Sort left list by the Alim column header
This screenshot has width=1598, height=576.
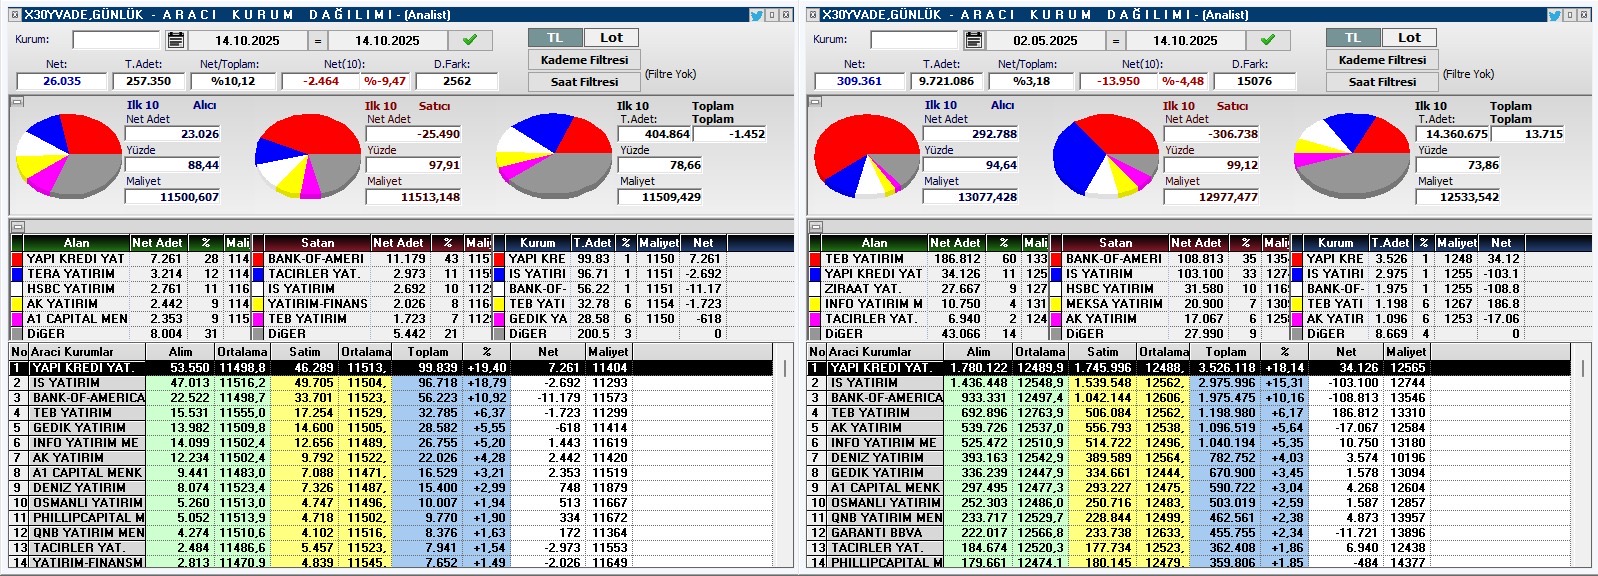pyautogui.click(x=180, y=352)
